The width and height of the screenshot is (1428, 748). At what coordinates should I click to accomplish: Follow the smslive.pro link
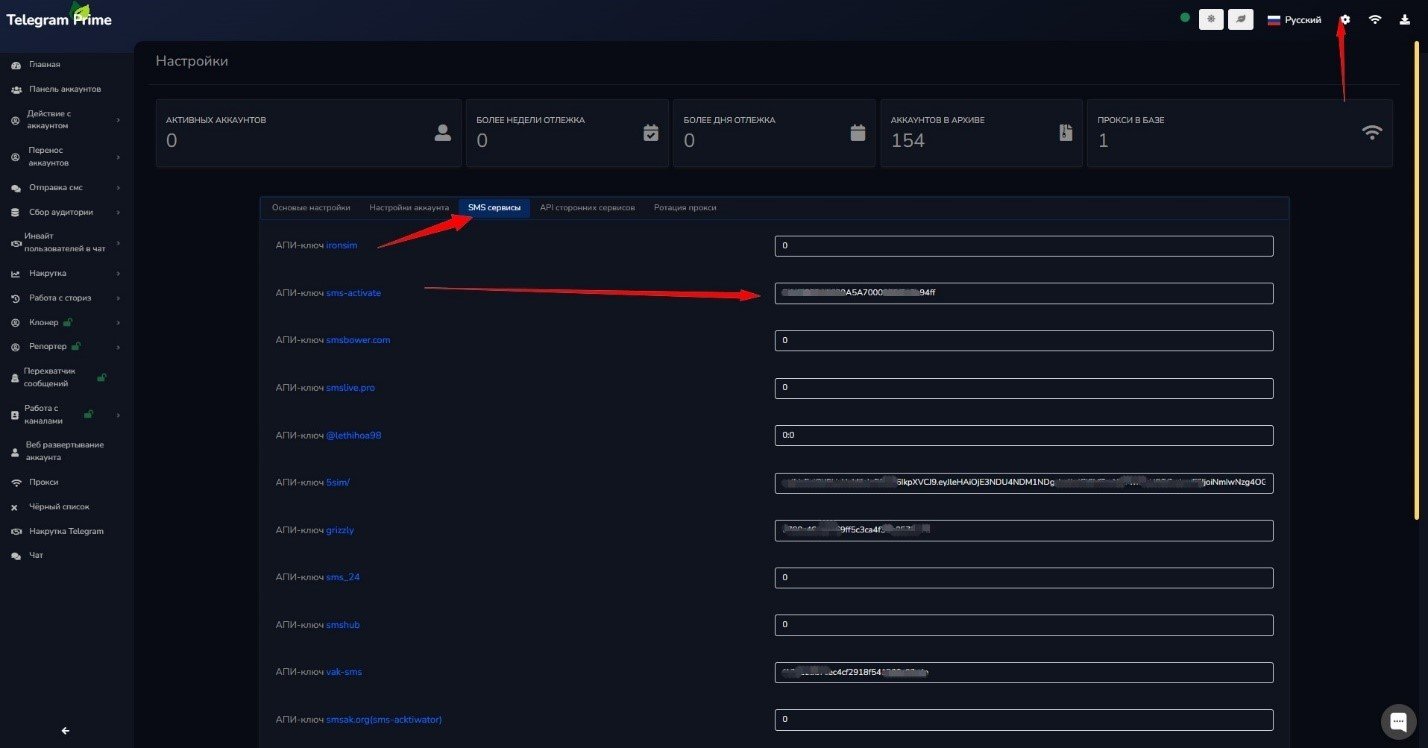tap(350, 387)
